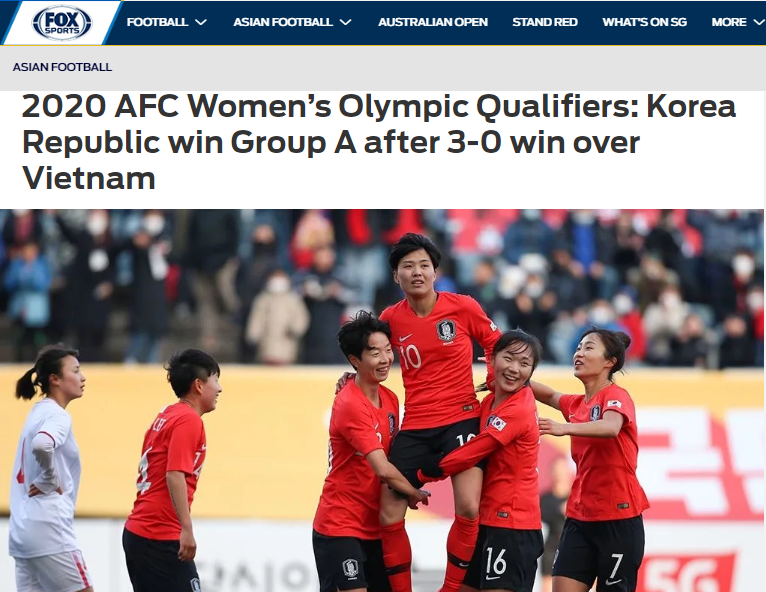This screenshot has width=766, height=592.
Task: Click the Korean crest on number 10's jersey
Action: [446, 330]
